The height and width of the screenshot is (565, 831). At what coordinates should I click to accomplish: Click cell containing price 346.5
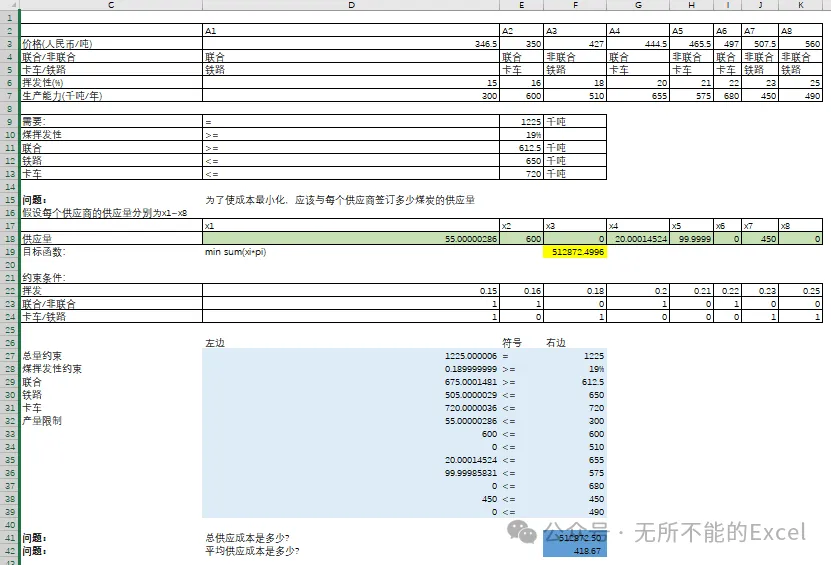pos(351,43)
